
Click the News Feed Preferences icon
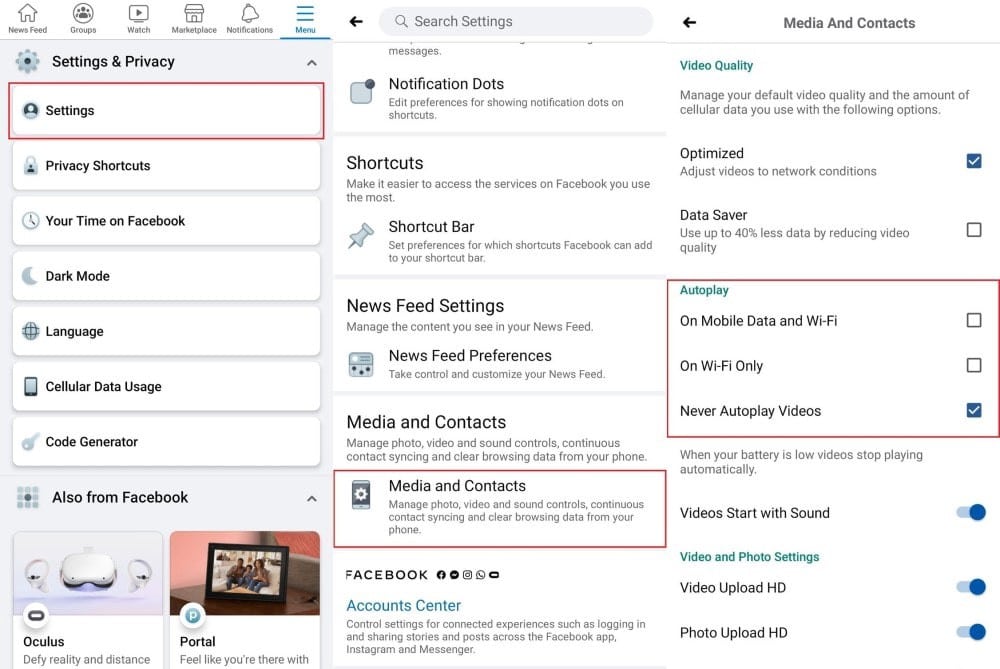coord(362,365)
